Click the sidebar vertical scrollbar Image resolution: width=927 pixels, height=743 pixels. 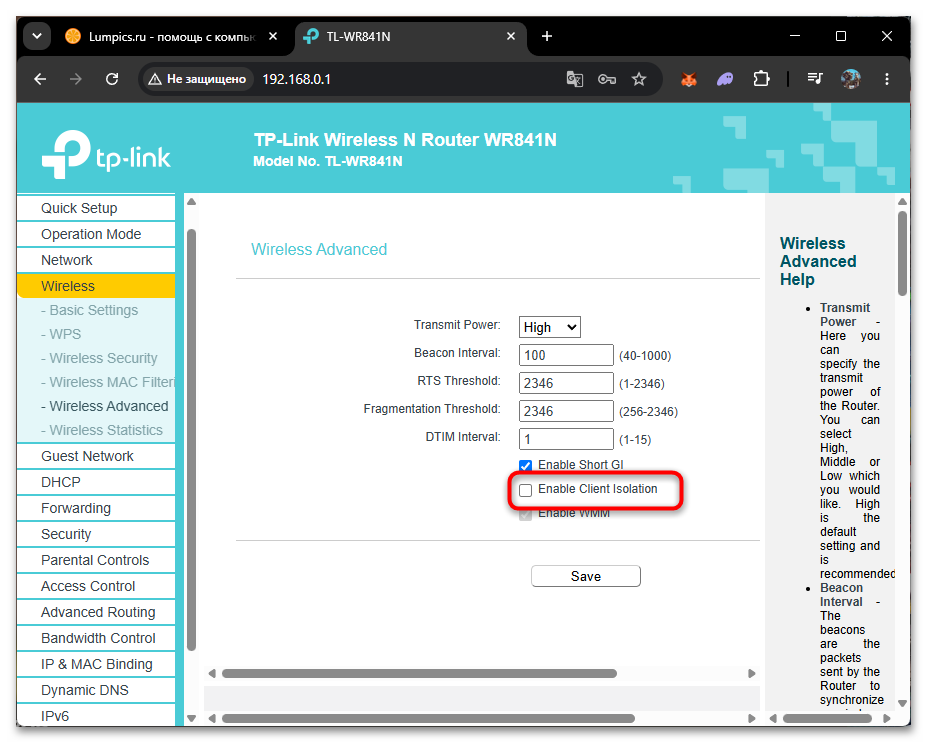(192, 440)
